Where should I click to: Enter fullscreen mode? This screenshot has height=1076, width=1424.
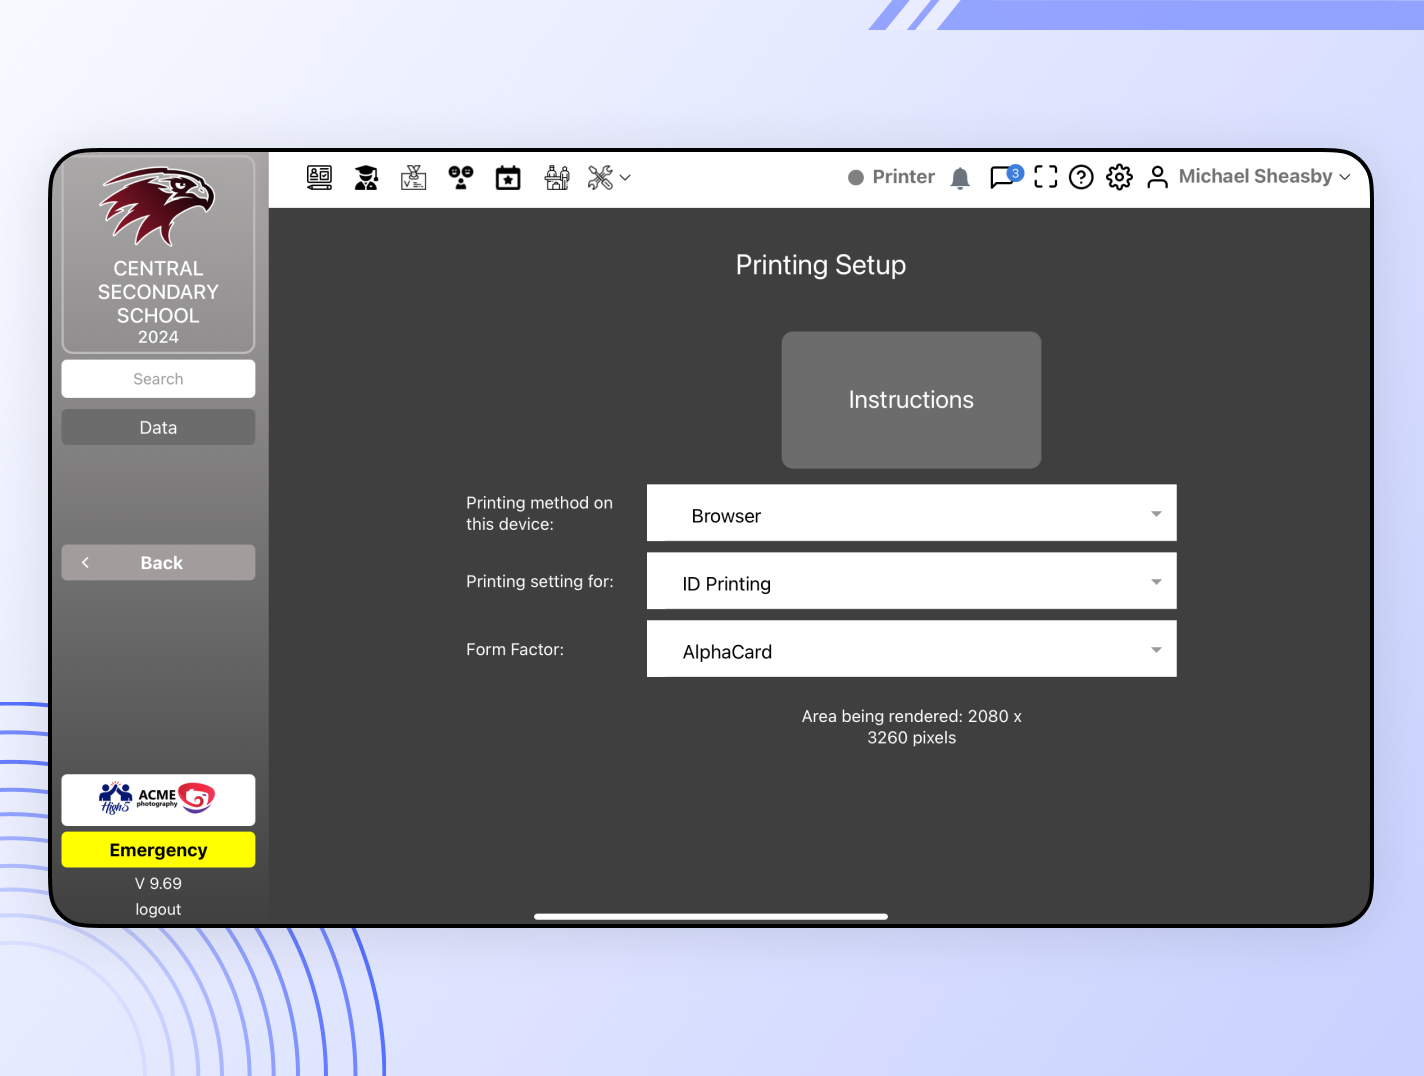1045,177
